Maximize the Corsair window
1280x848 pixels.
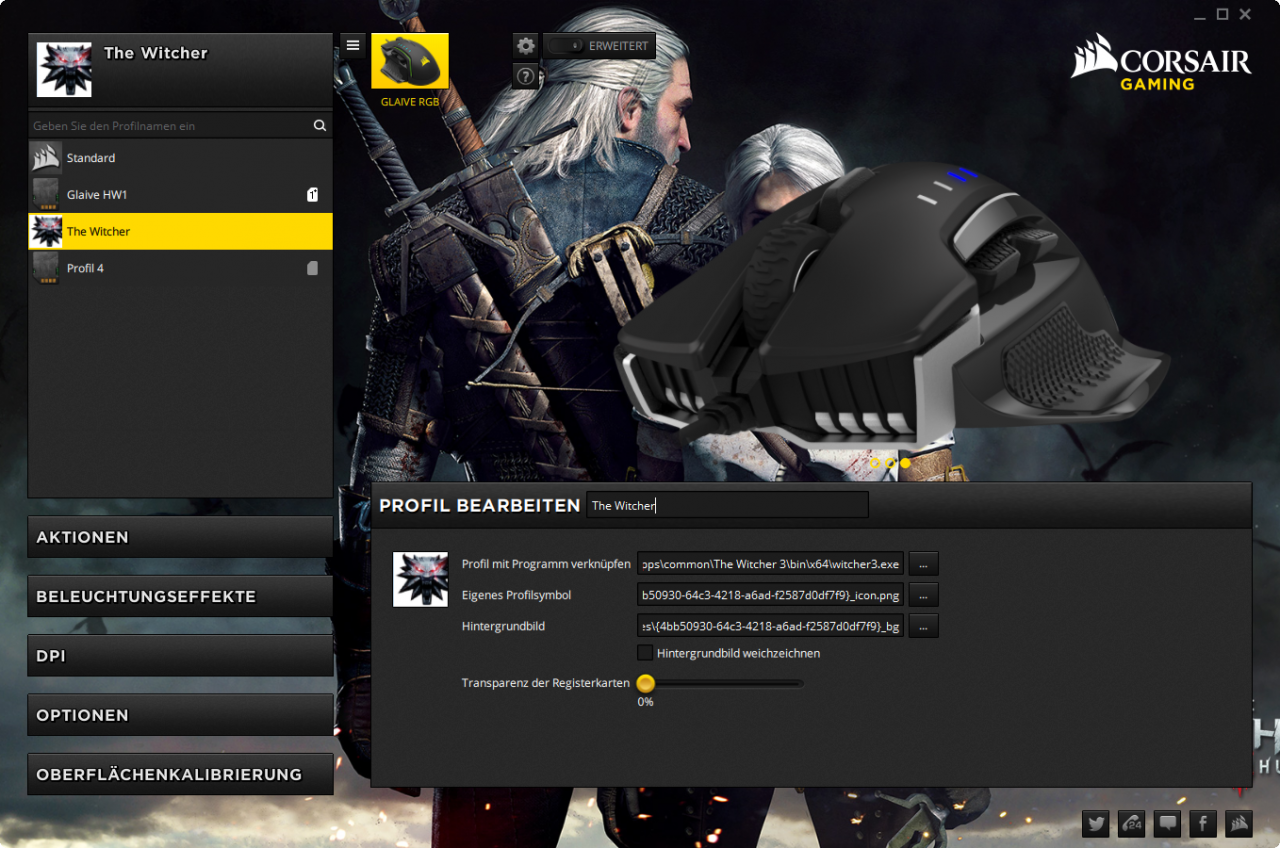coord(1222,15)
